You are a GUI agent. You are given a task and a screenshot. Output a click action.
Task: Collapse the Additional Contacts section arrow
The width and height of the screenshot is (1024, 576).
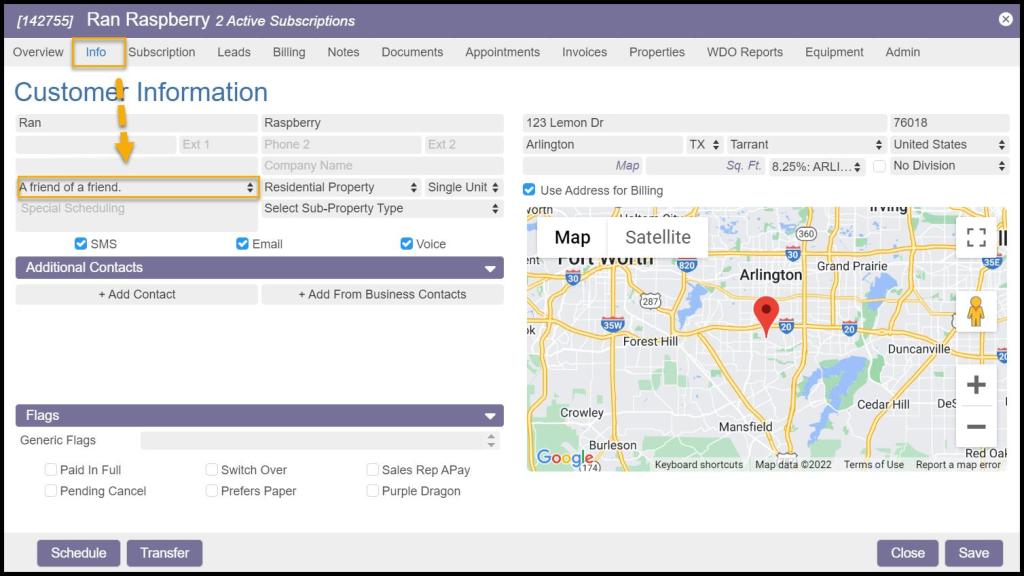490,268
